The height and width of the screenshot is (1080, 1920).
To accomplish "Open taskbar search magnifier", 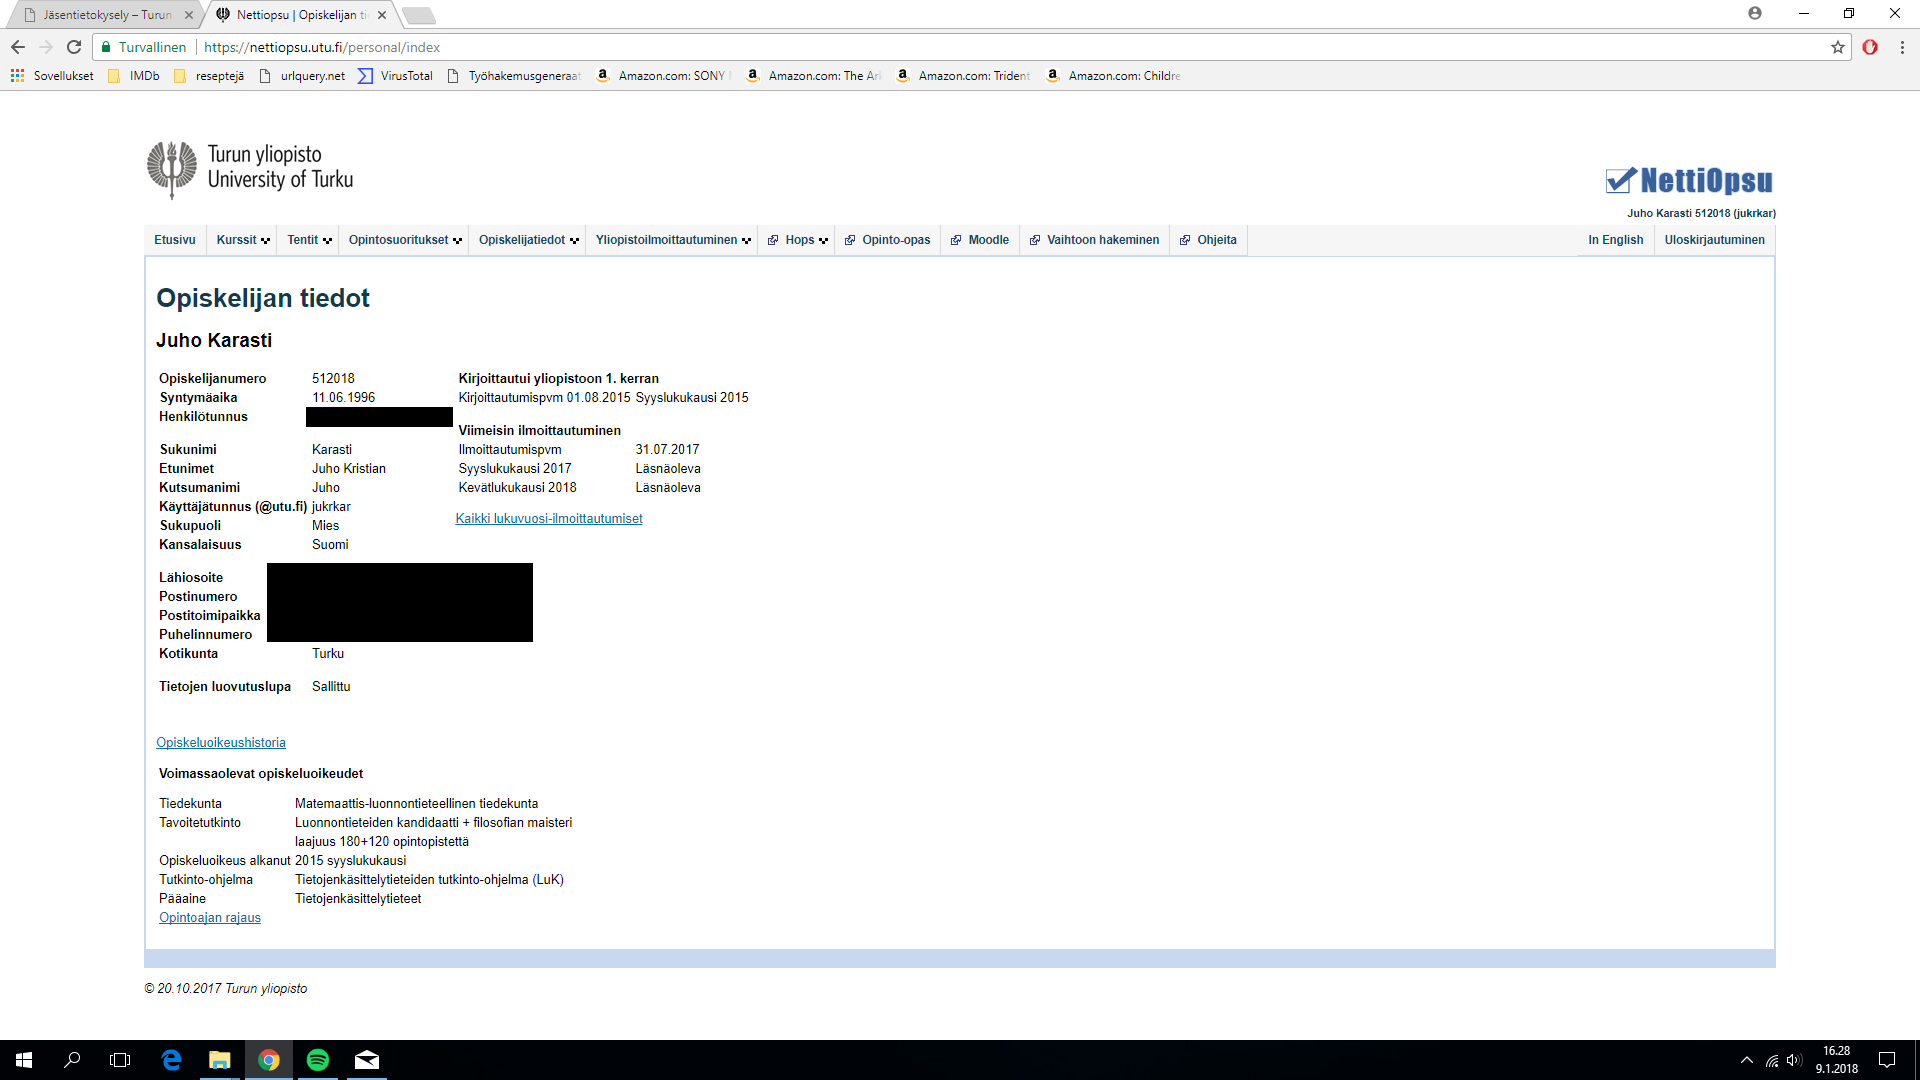I will click(x=72, y=1060).
